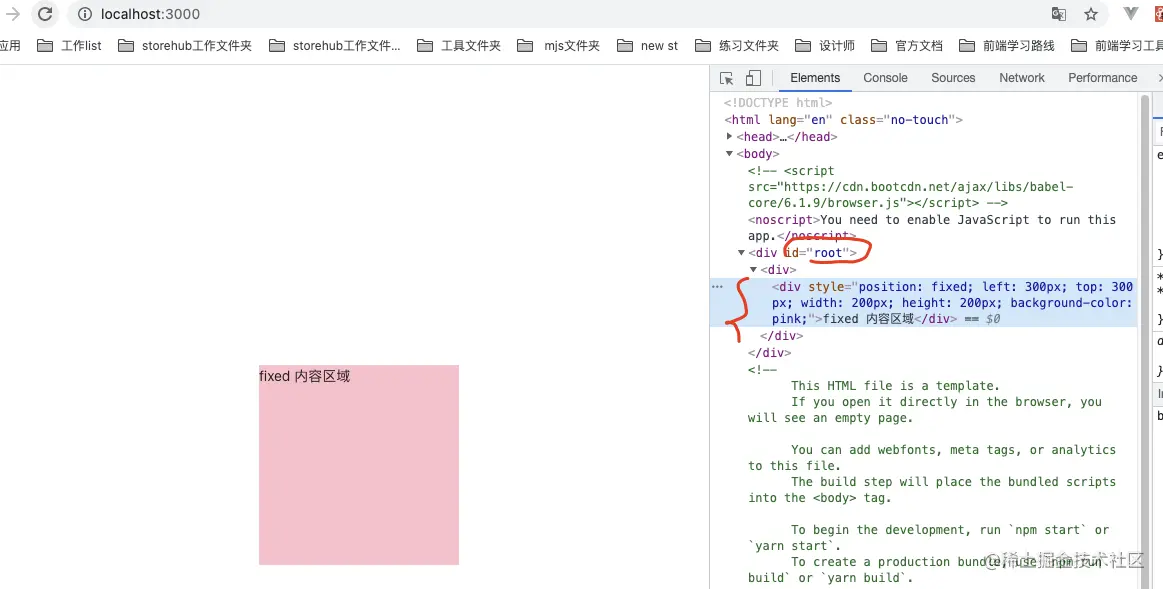The height and width of the screenshot is (589, 1163).
Task: Click the 'You can add webfonts' comment text
Action: [x=932, y=458]
